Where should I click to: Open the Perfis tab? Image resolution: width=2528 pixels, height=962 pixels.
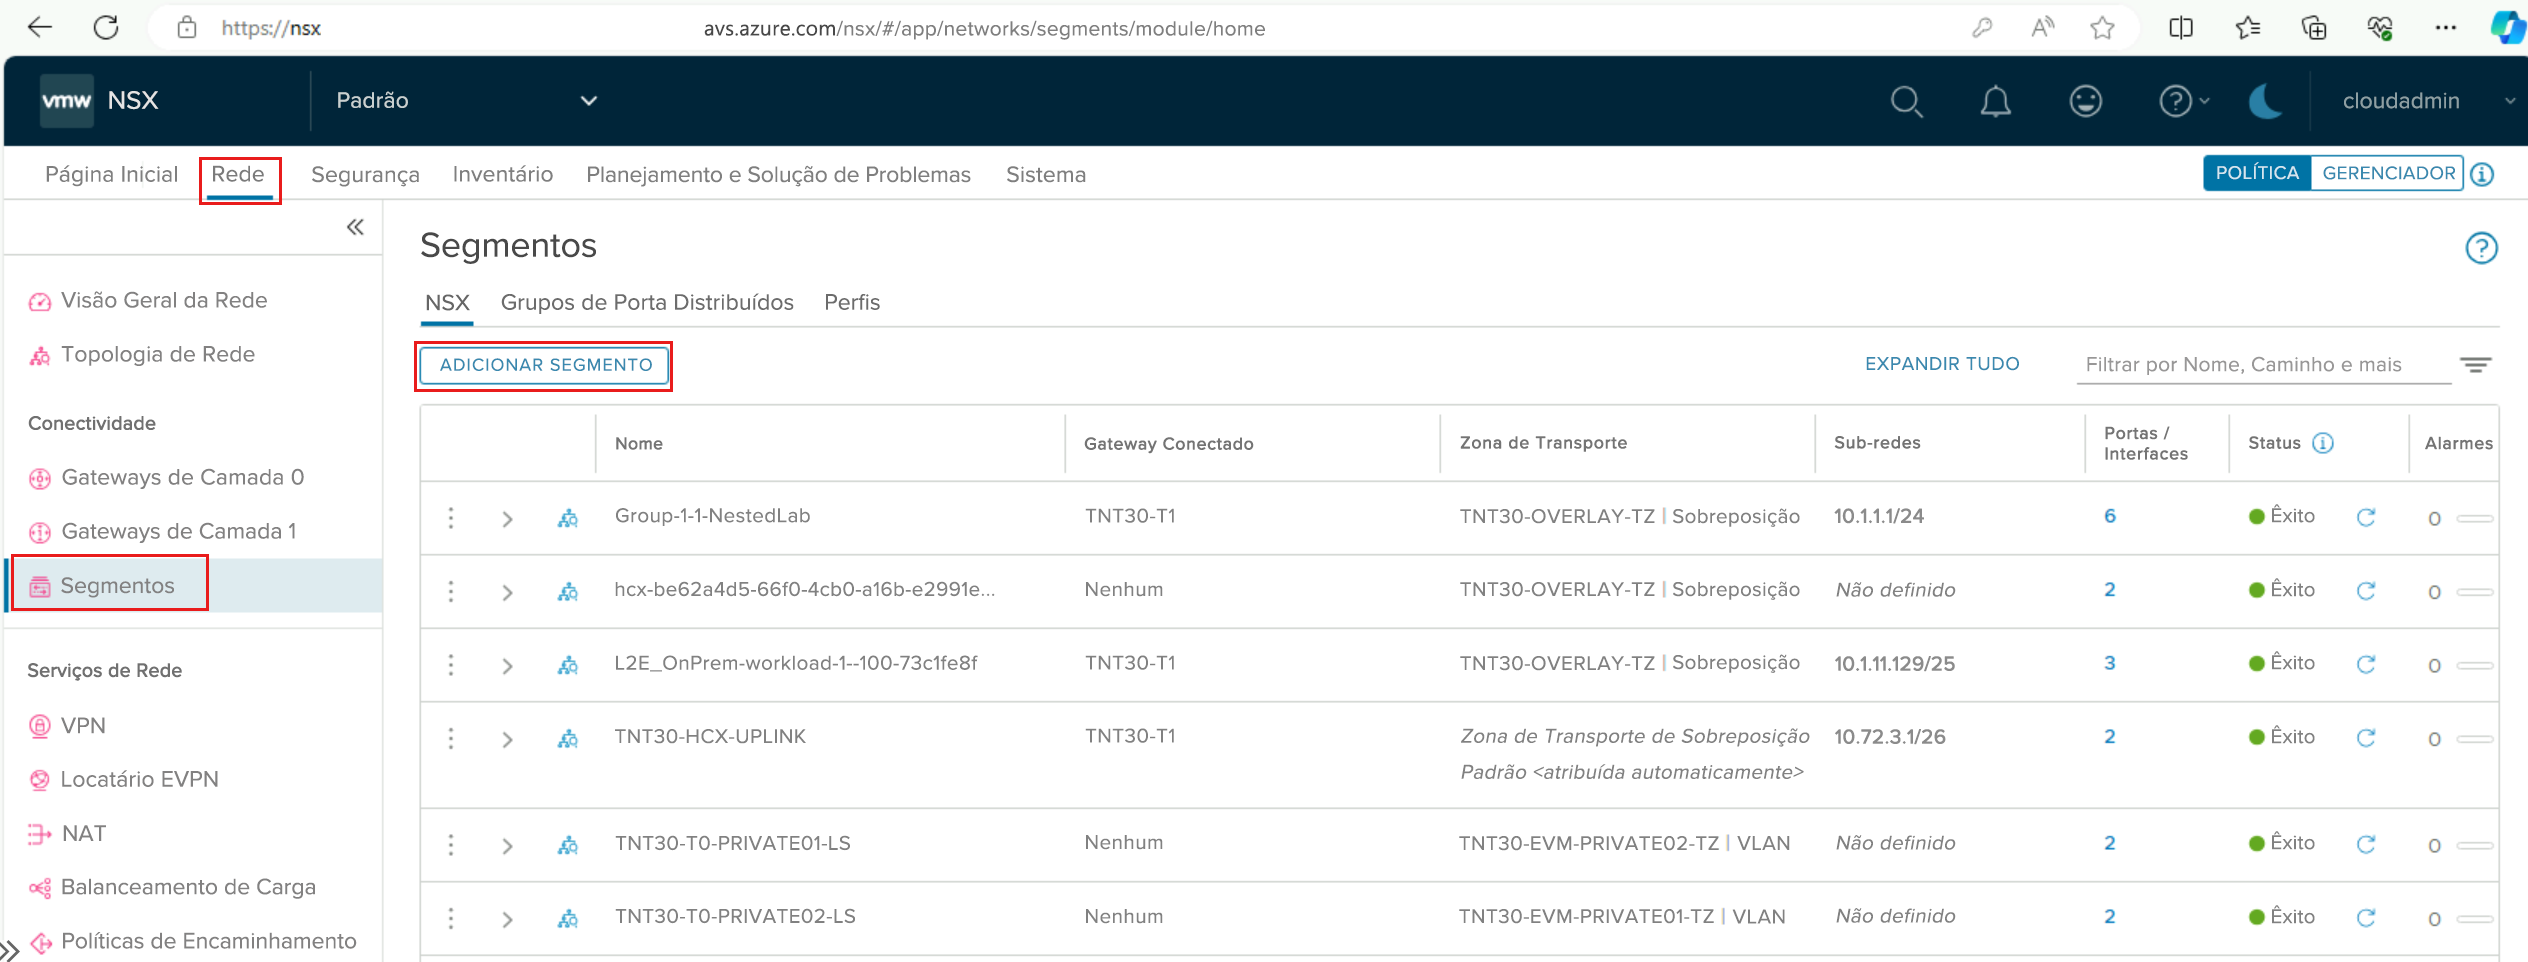pos(852,303)
